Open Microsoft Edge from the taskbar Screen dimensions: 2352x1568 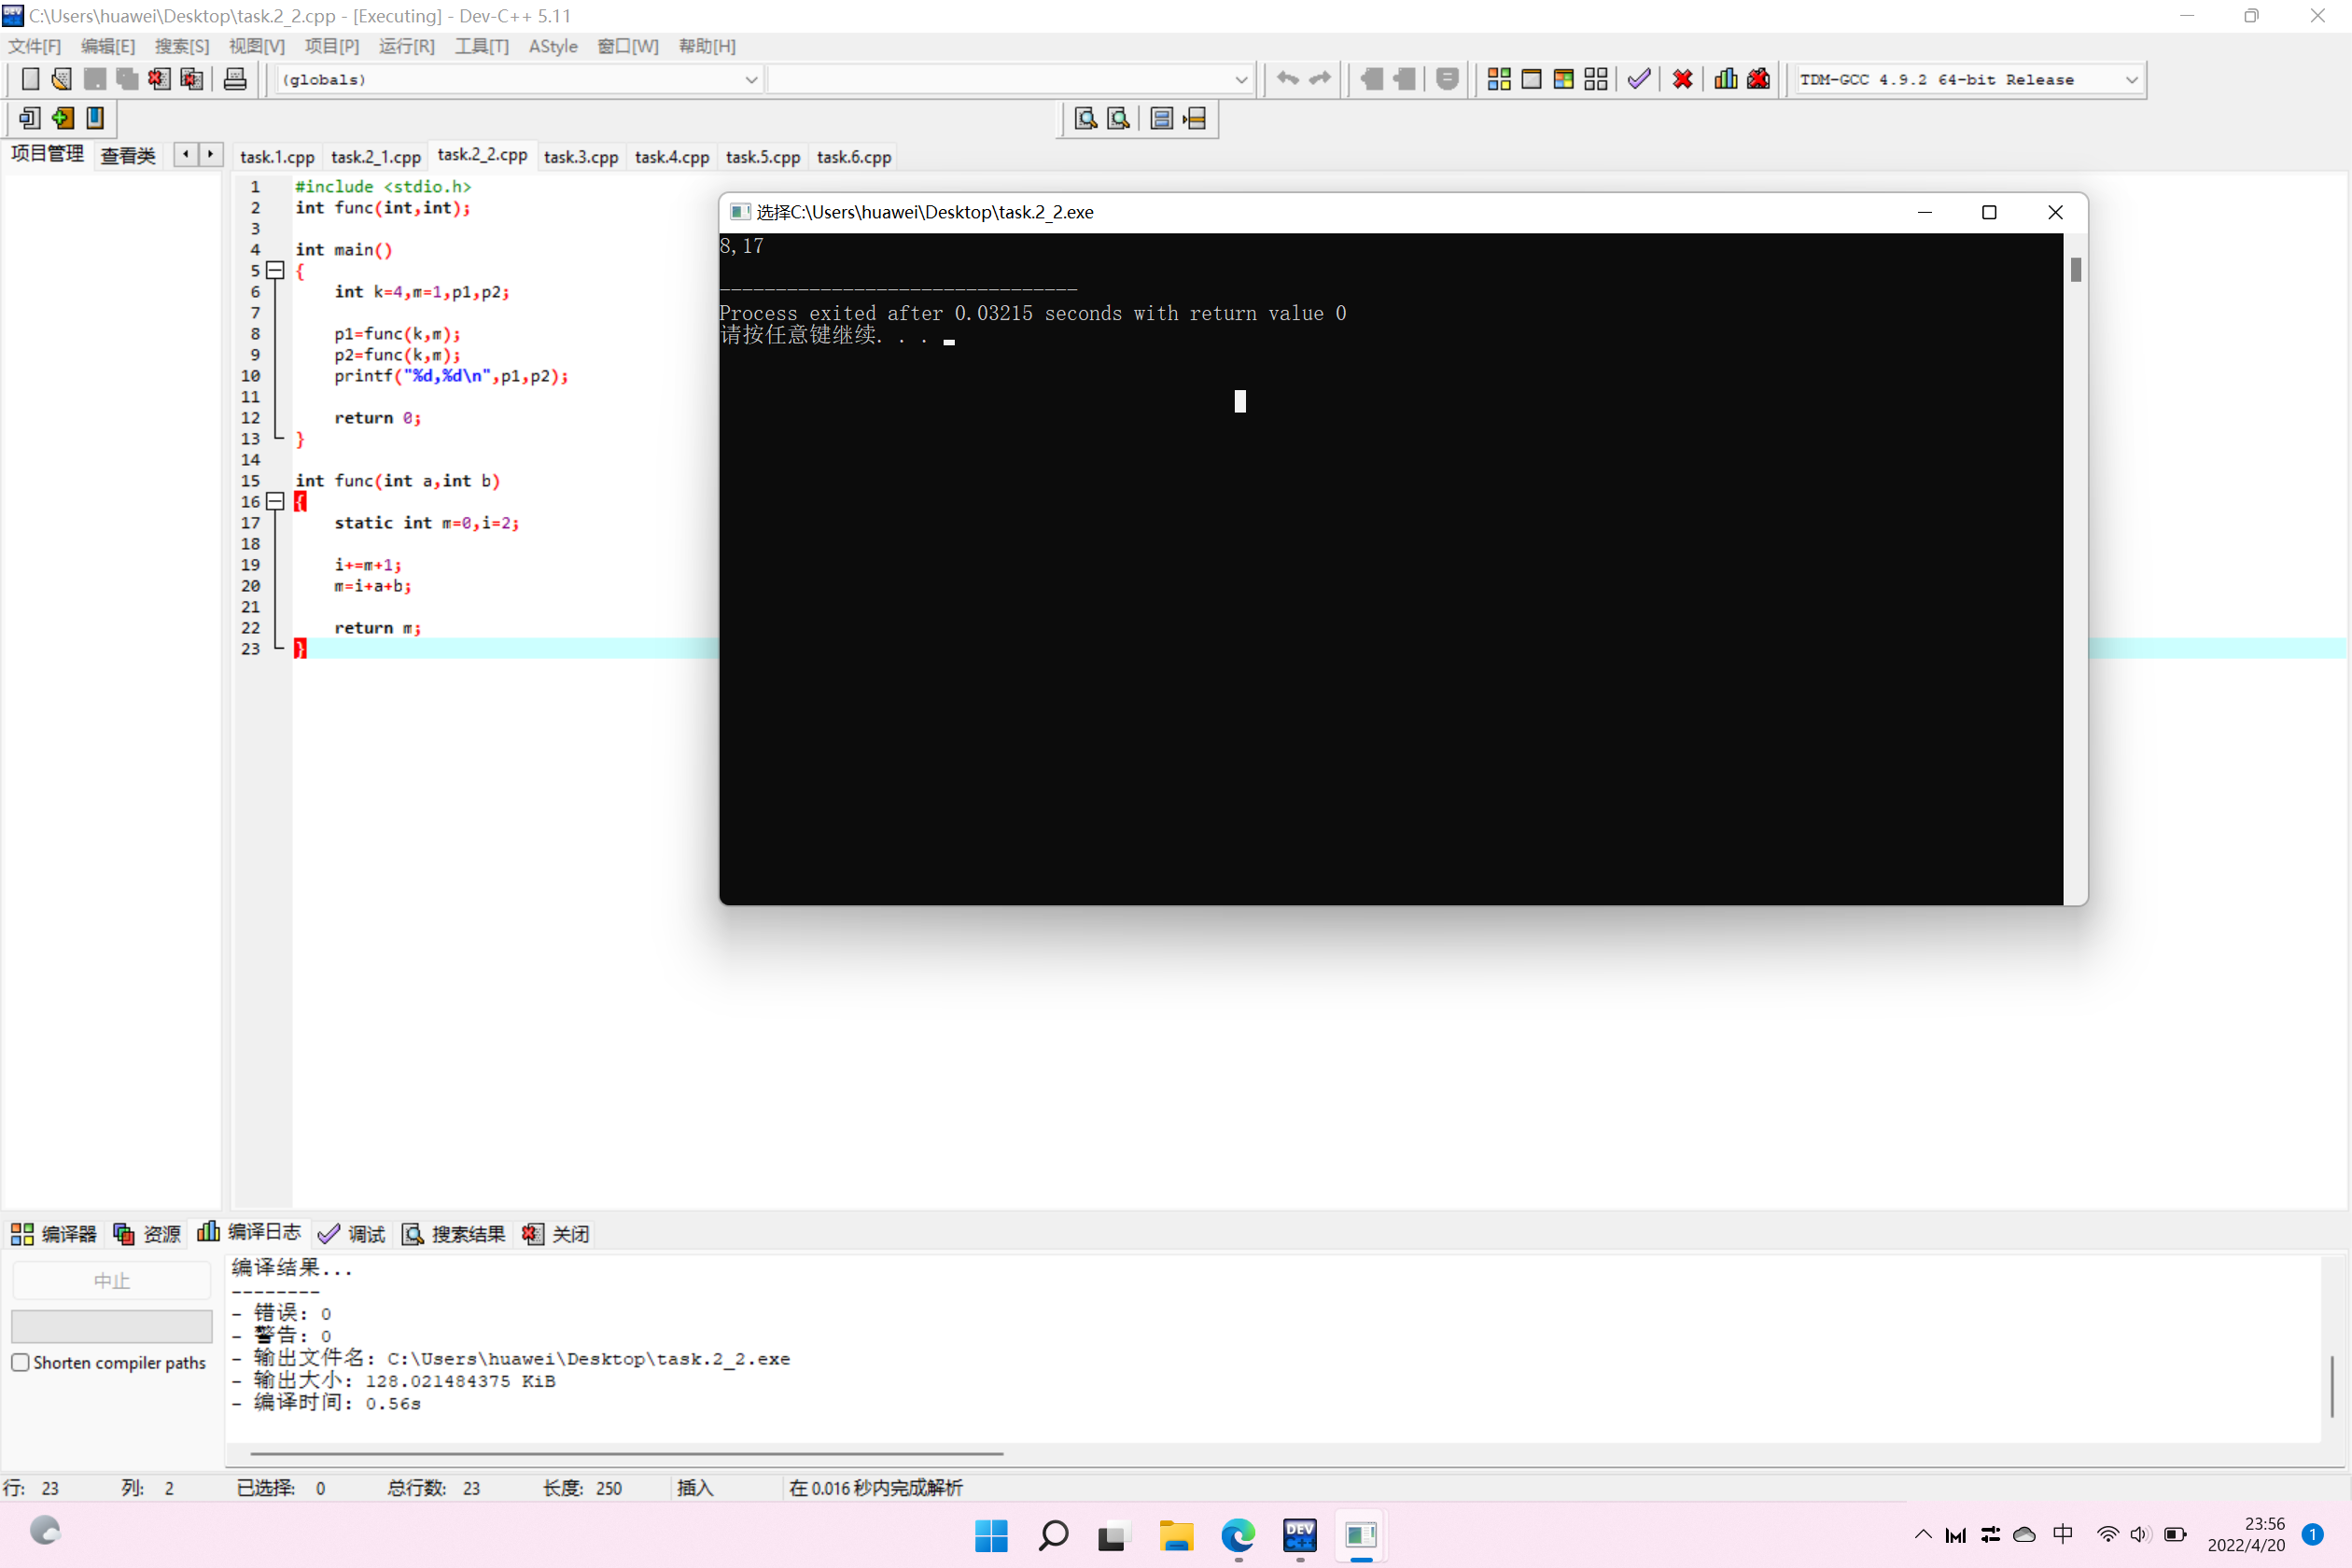(x=1238, y=1534)
